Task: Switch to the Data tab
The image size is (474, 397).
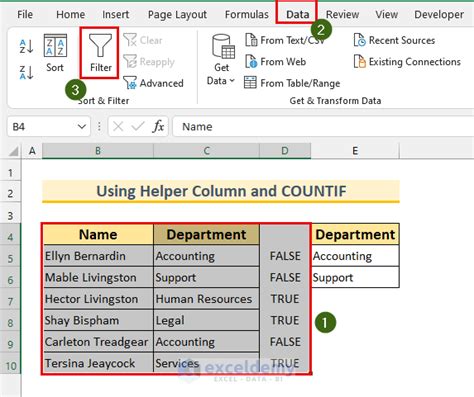Action: coord(298,15)
